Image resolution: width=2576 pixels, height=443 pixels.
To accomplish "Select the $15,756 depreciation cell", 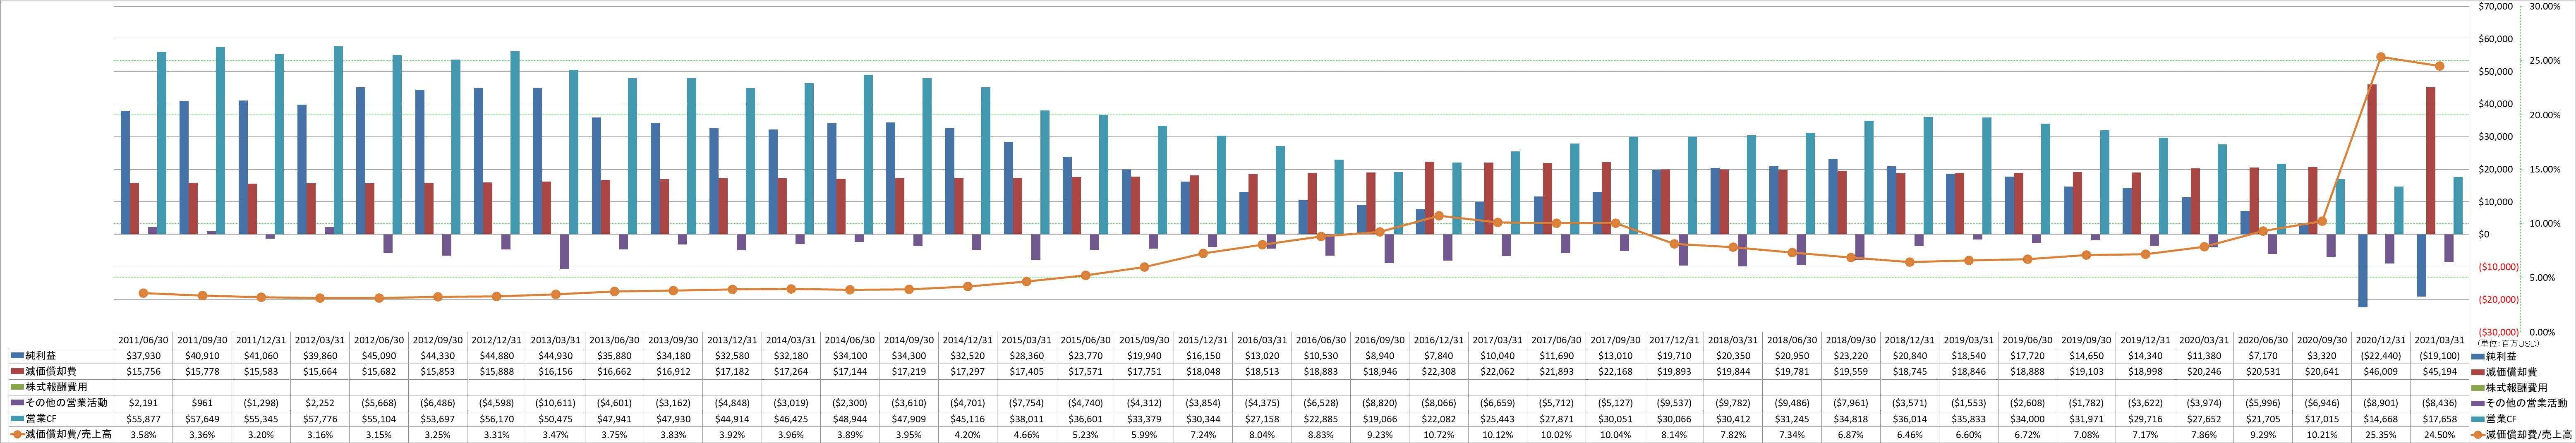I will point(144,372).
